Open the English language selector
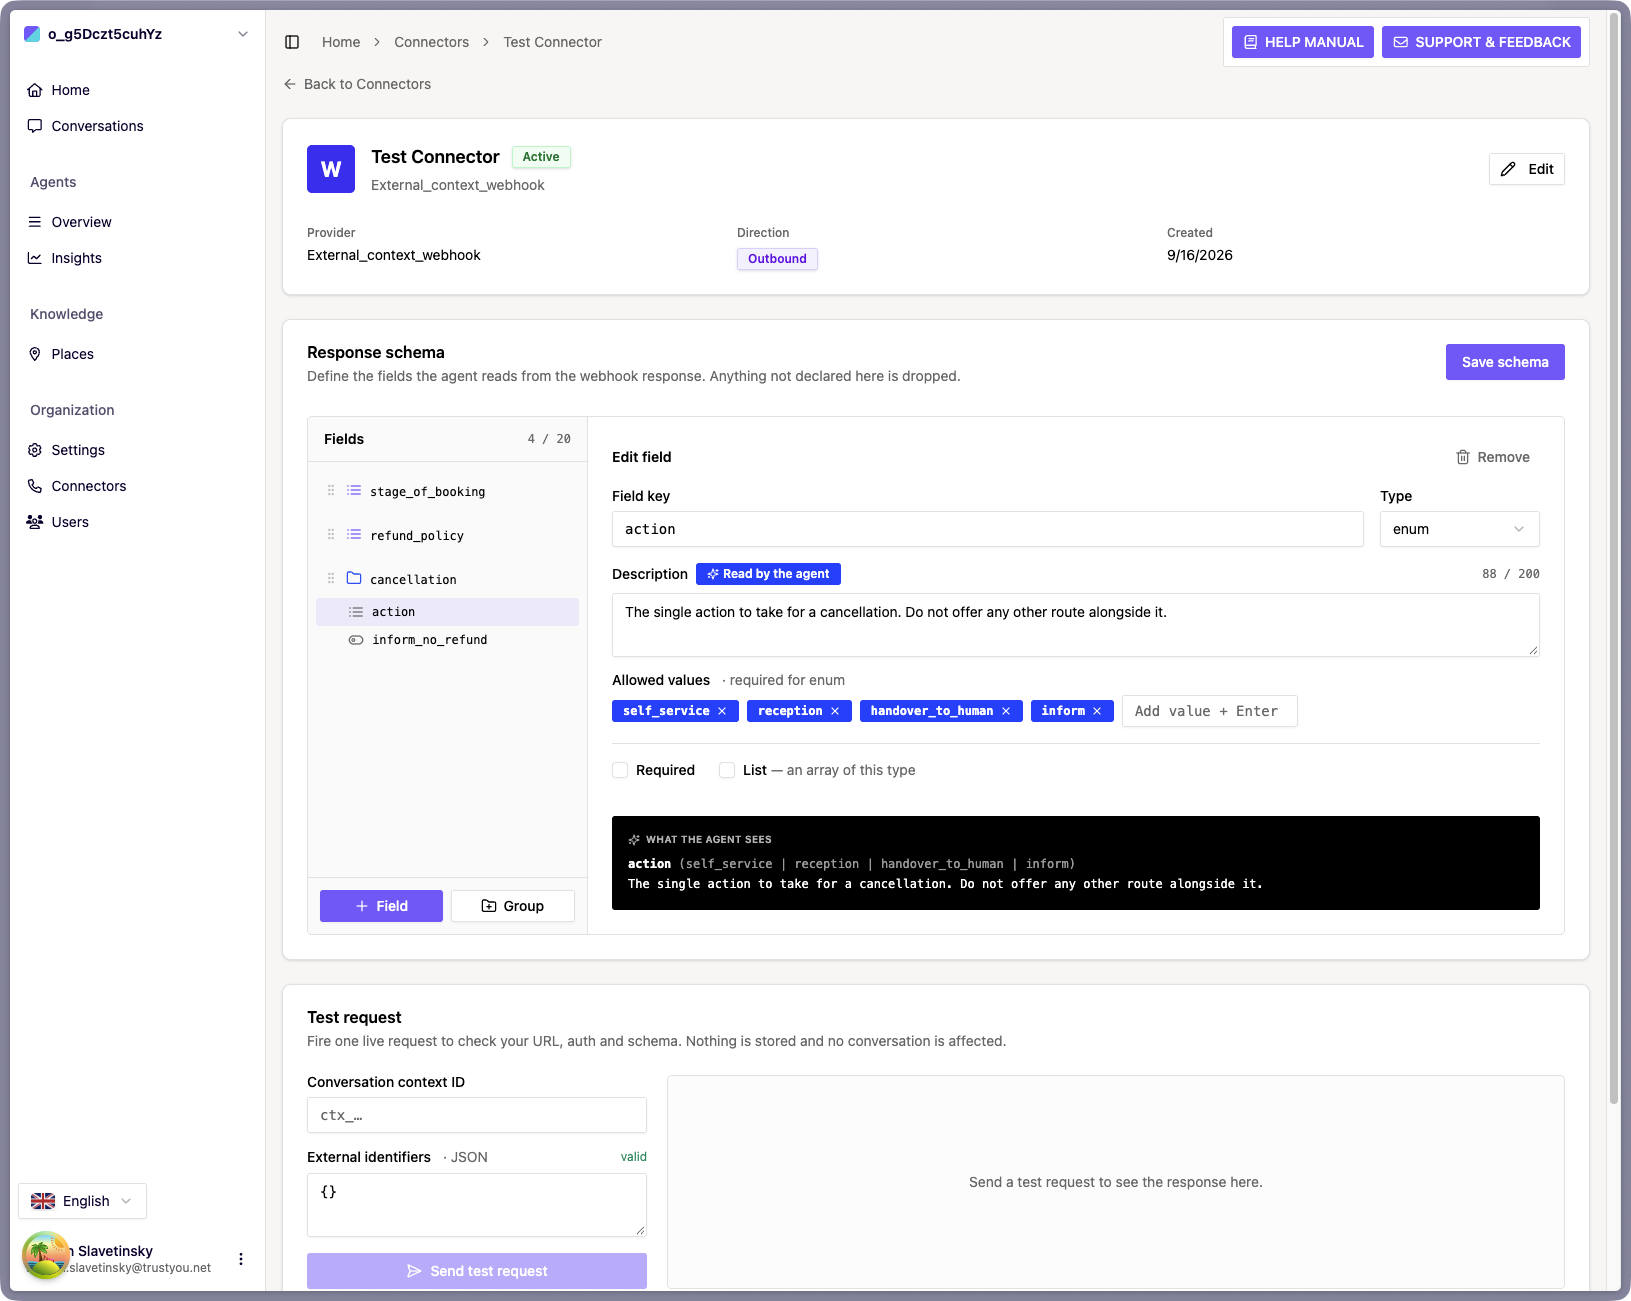 click(x=82, y=1201)
